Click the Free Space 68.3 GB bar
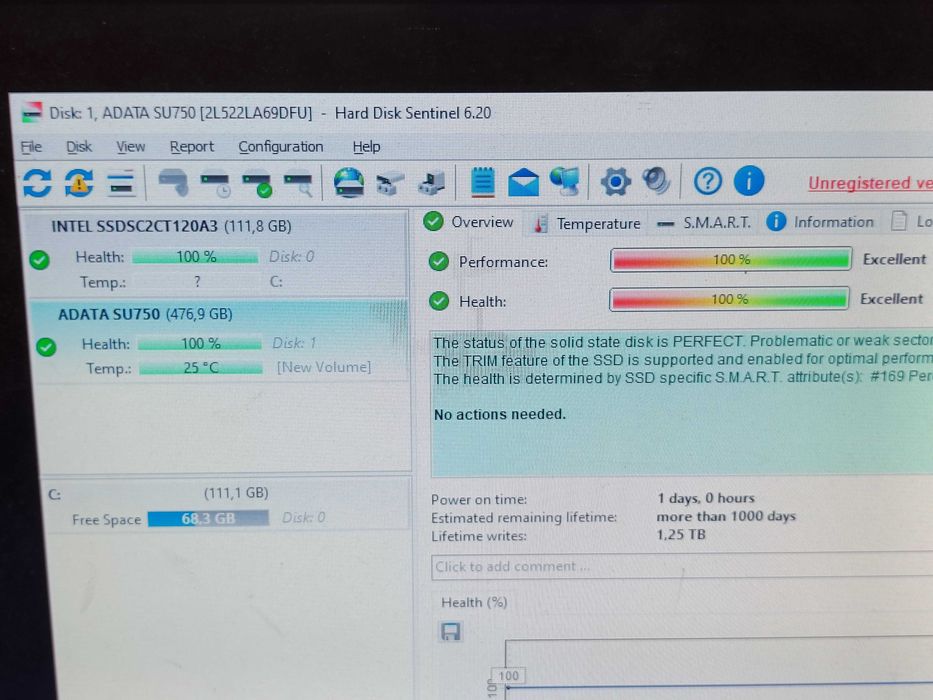This screenshot has width=933, height=700. (x=208, y=518)
